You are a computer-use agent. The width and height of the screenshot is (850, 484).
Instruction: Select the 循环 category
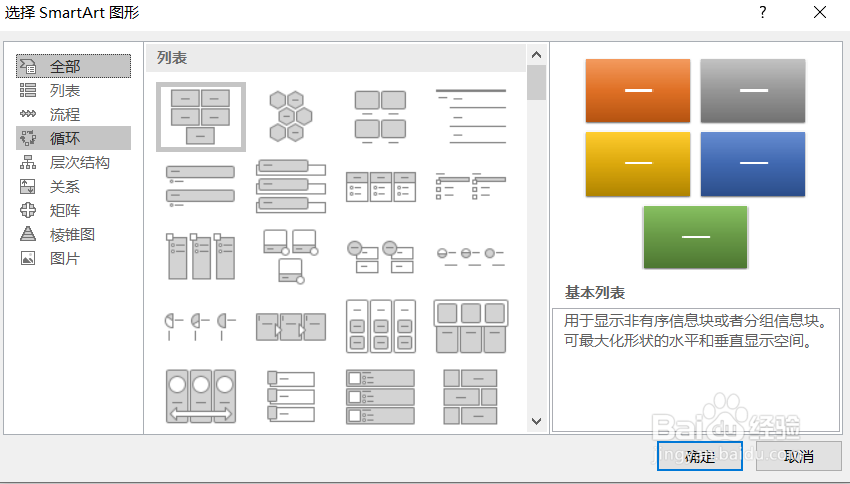(x=74, y=138)
